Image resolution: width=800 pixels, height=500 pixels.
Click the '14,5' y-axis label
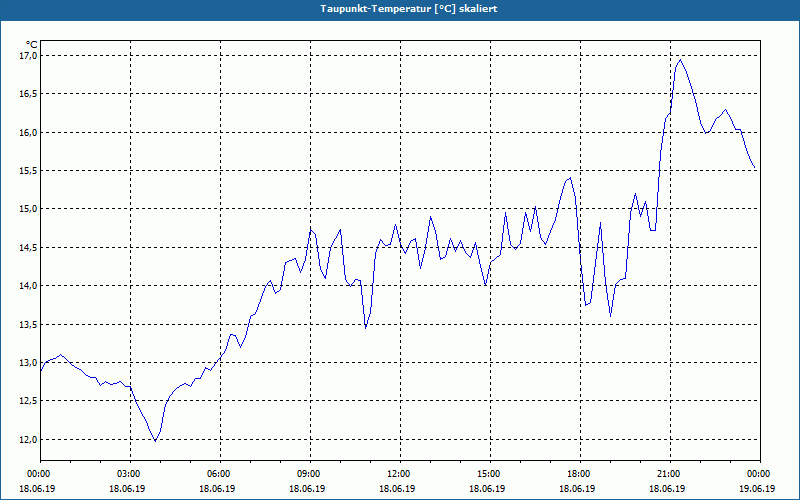point(28,247)
